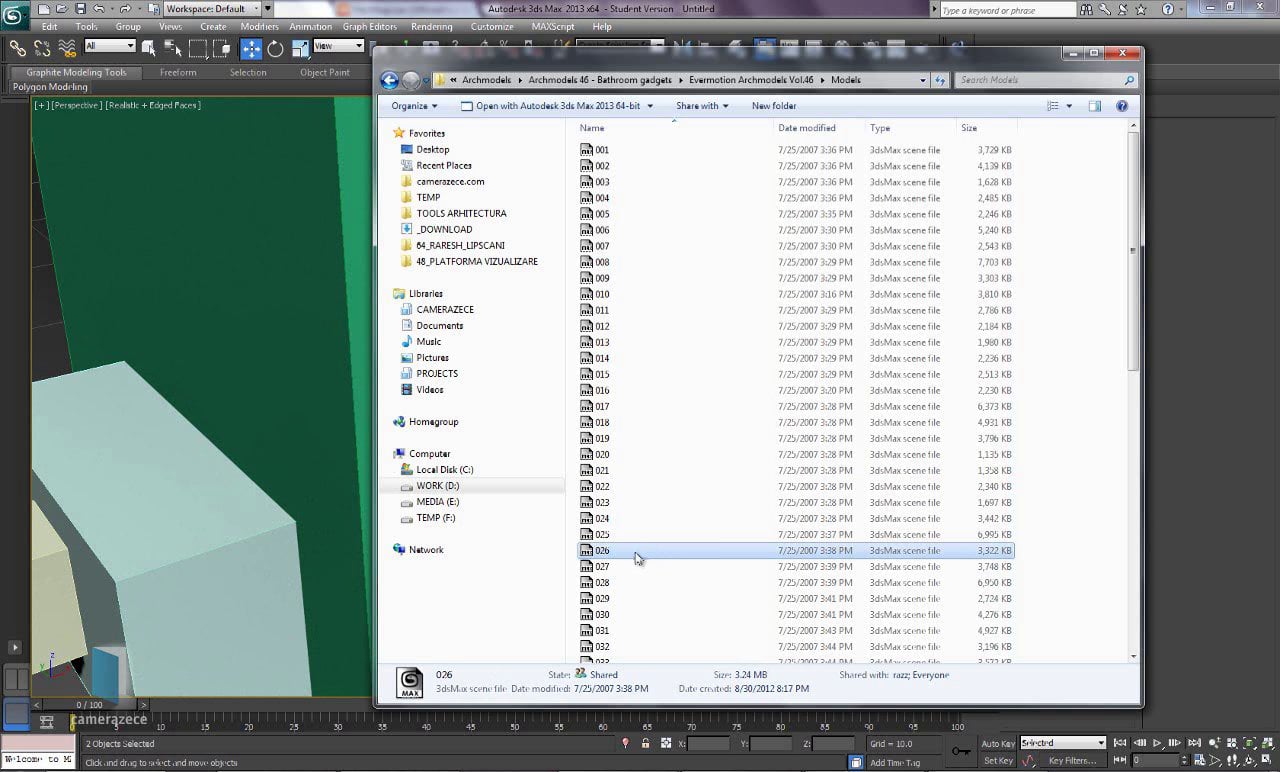1280x772 pixels.
Task: Choose the Rectangular Selection Region tool
Action: click(198, 48)
